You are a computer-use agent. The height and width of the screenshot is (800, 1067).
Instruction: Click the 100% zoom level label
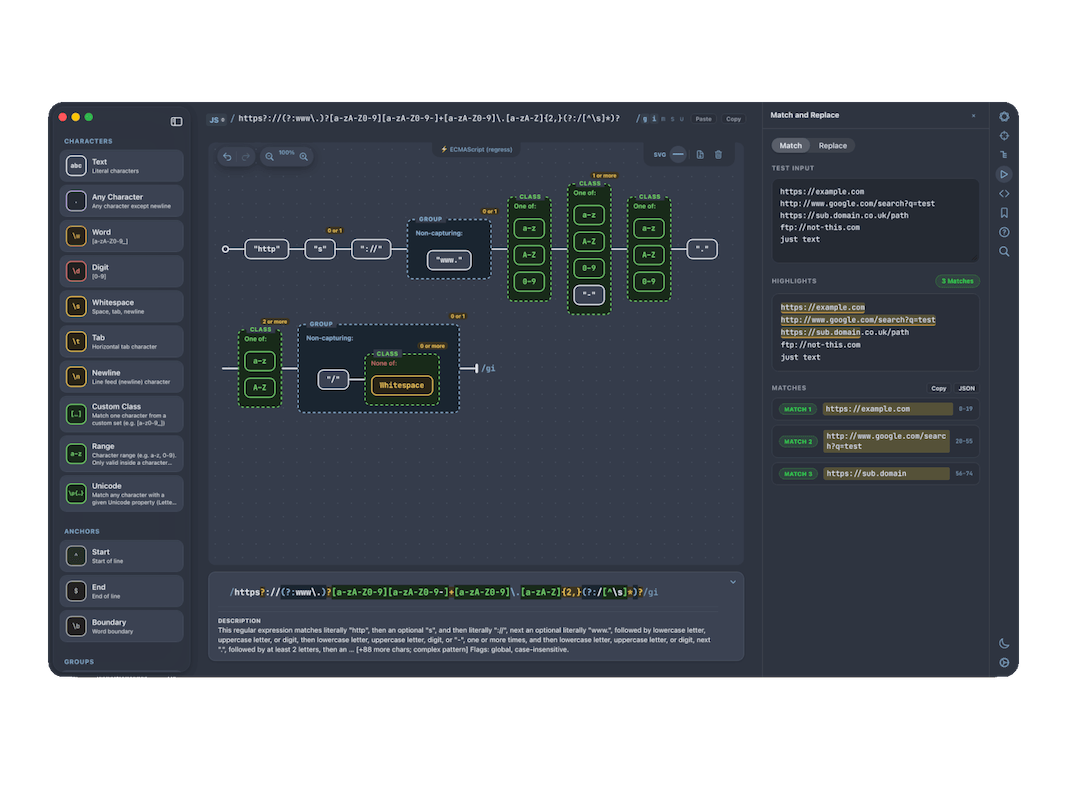286,153
